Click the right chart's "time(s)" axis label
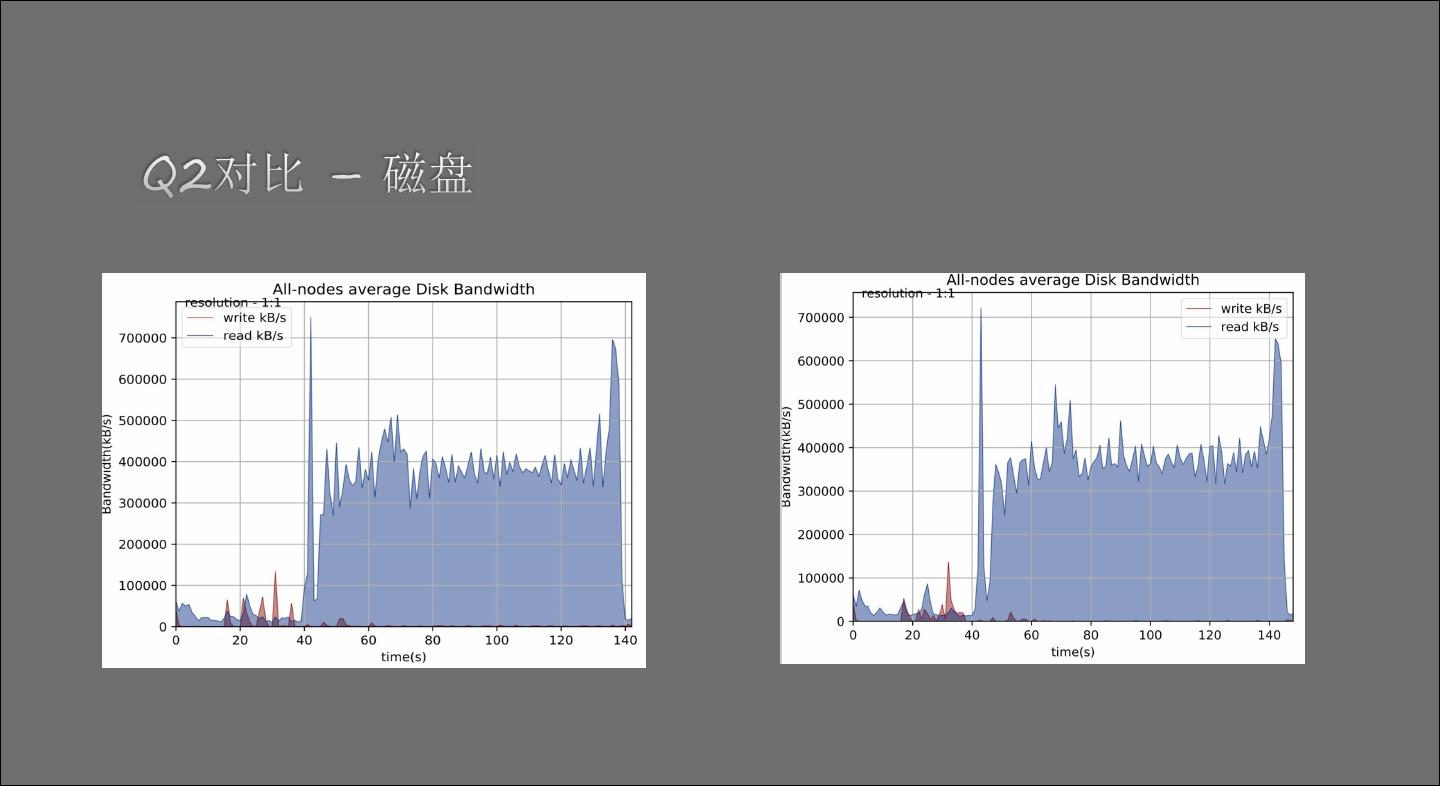 pos(1072,652)
